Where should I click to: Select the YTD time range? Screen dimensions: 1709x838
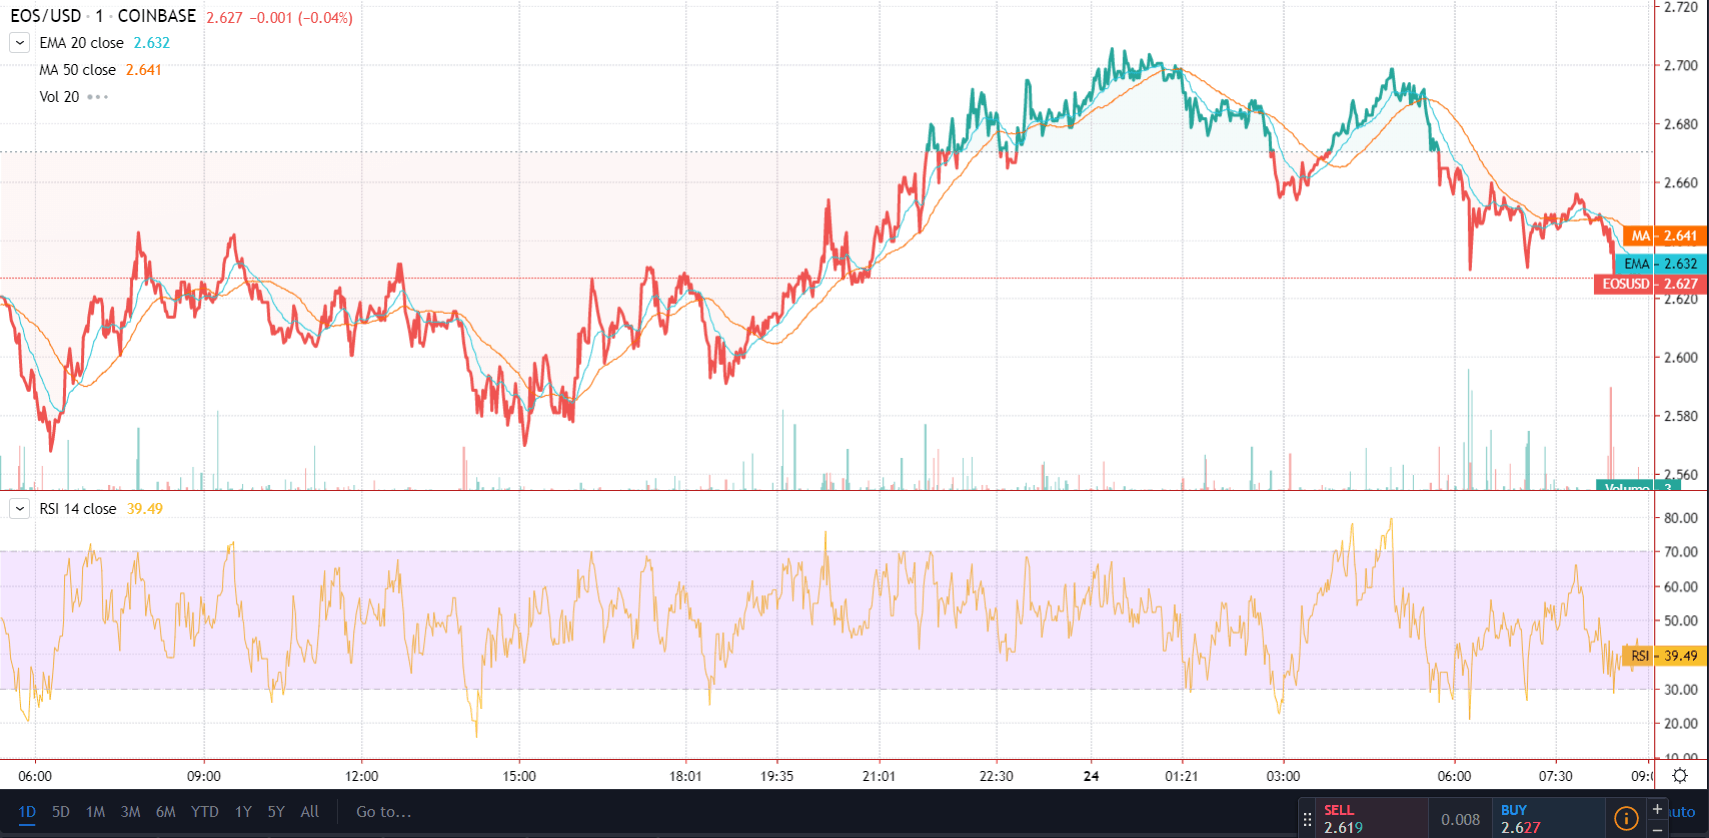pyautogui.click(x=205, y=812)
